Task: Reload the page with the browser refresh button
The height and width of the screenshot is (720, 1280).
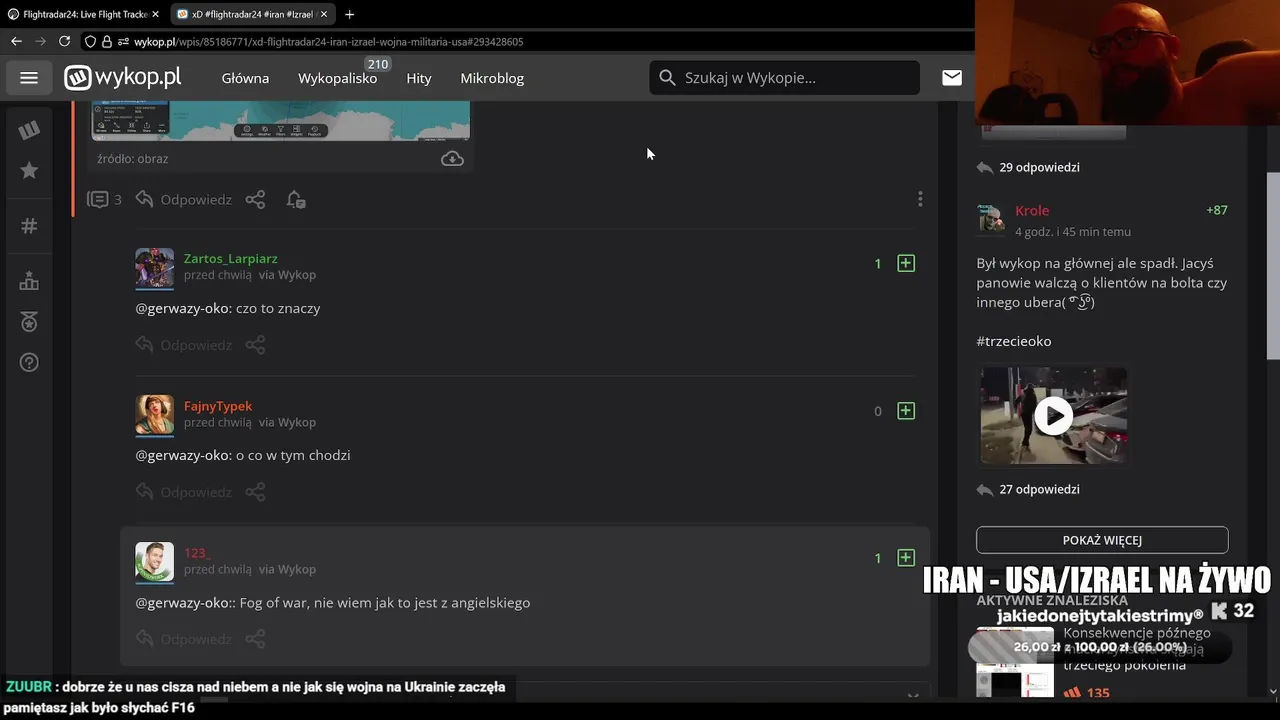Action: point(64,41)
